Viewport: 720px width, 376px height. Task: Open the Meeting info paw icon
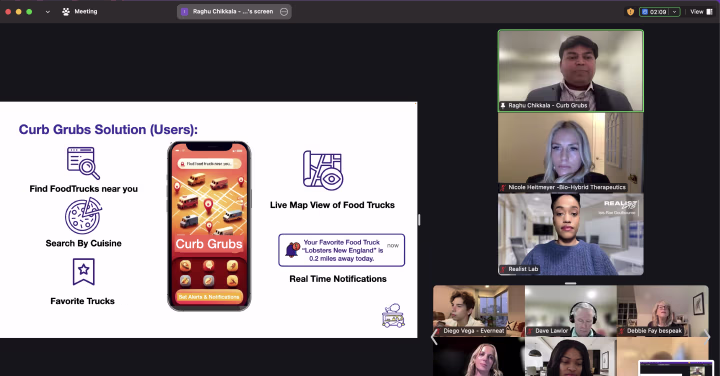point(66,12)
